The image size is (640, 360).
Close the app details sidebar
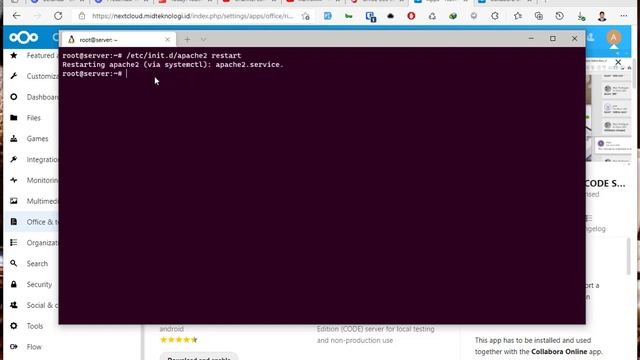tap(618, 62)
